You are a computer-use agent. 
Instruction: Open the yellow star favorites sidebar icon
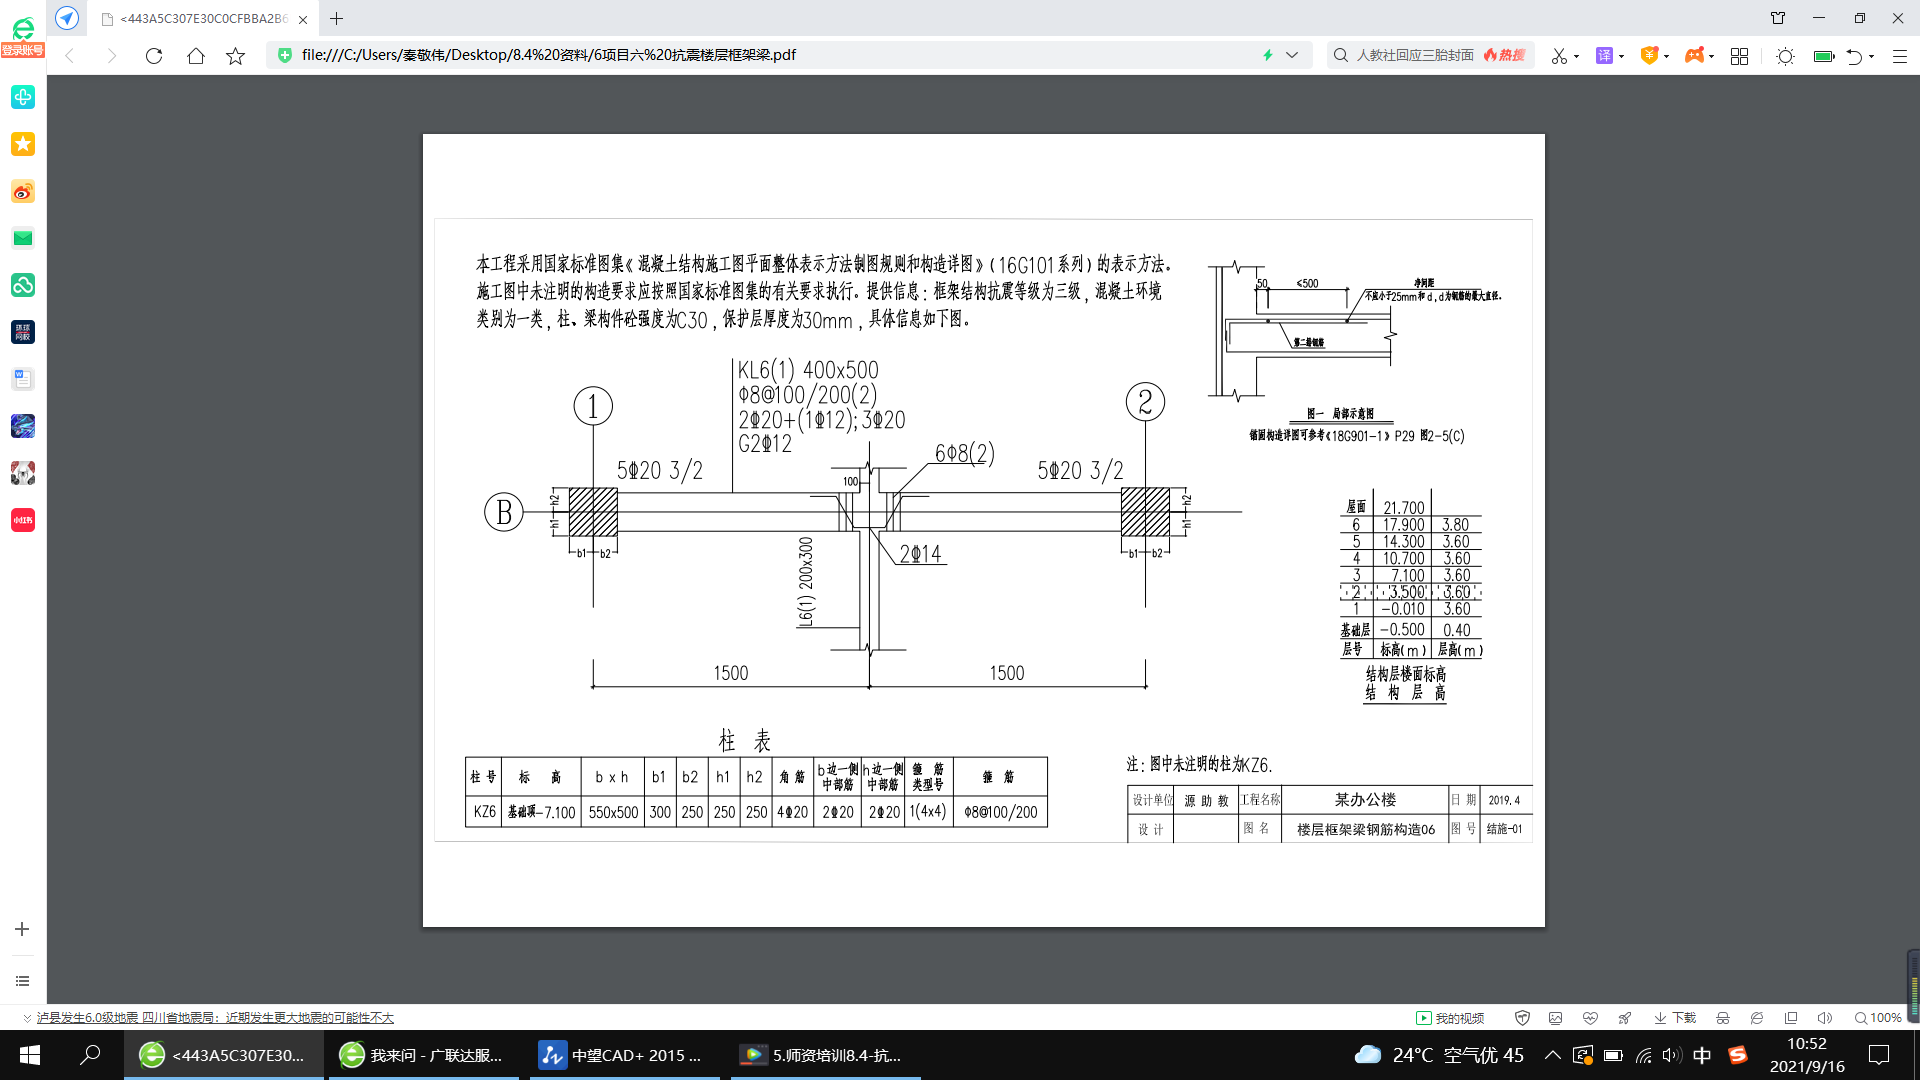pos(23,144)
